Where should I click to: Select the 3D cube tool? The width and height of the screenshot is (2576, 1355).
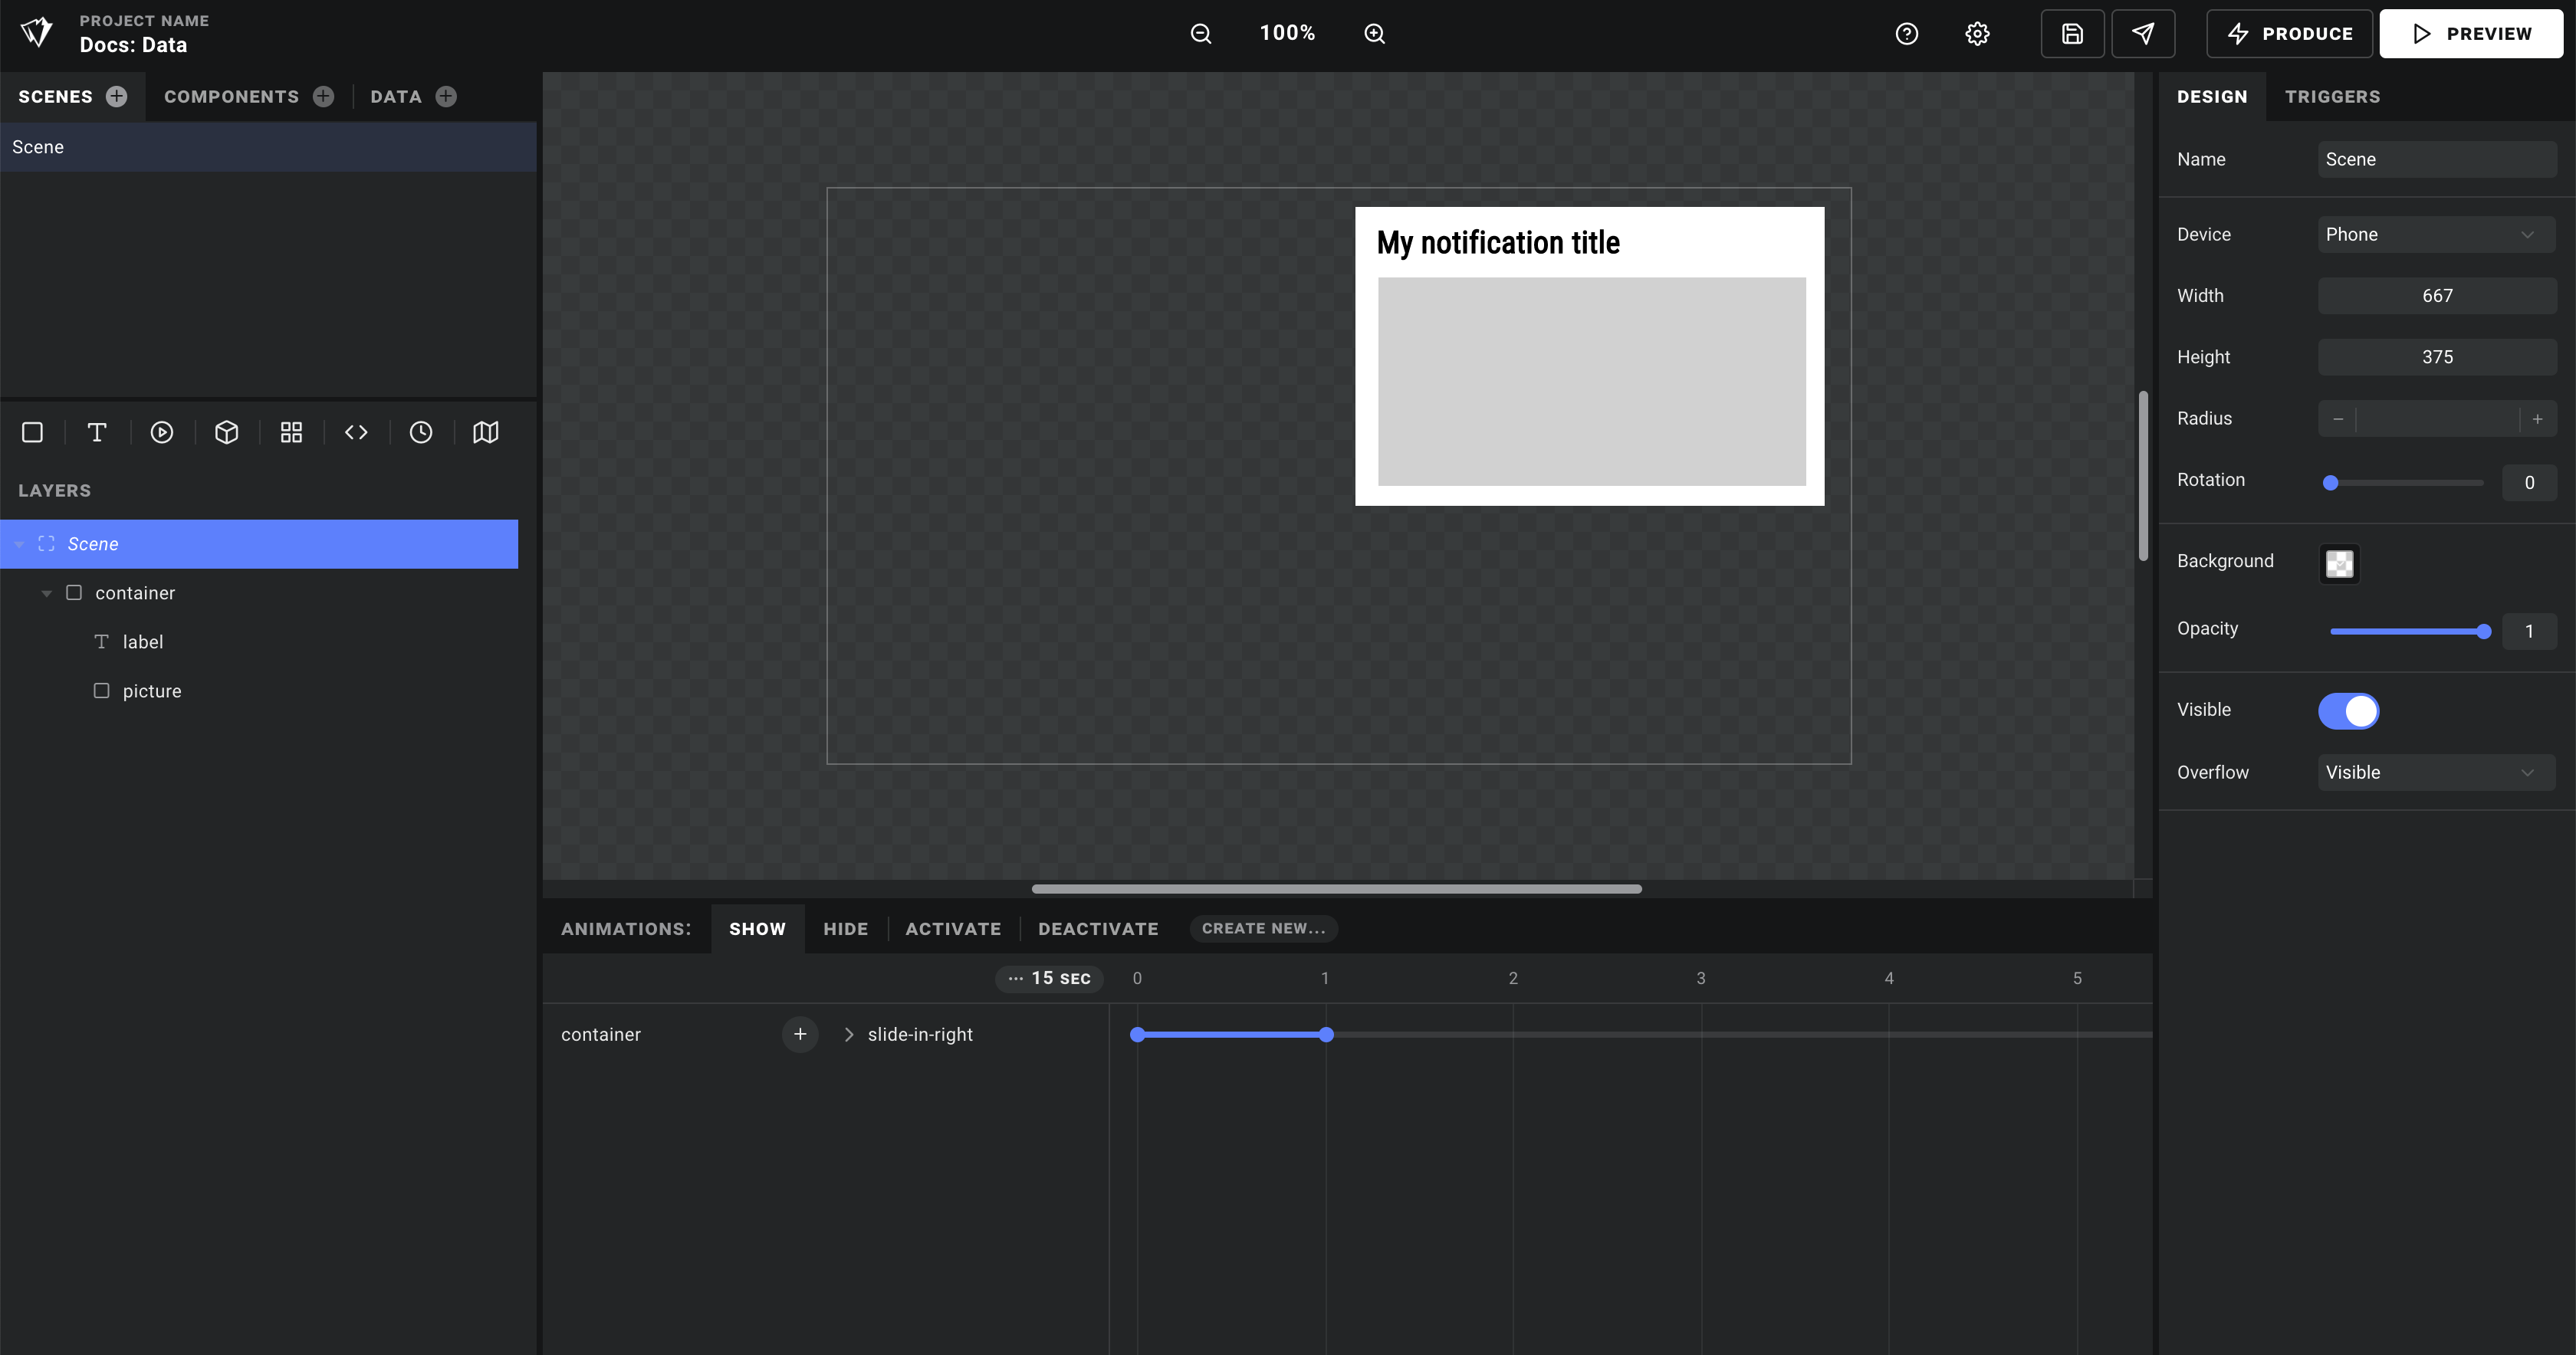[x=227, y=432]
